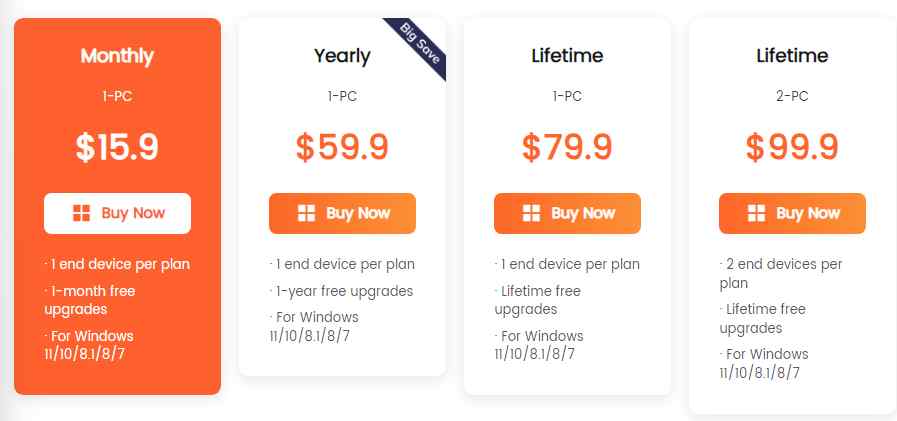Image resolution: width=897 pixels, height=421 pixels.
Task: Select the Yearly plan heading
Action: click(342, 56)
